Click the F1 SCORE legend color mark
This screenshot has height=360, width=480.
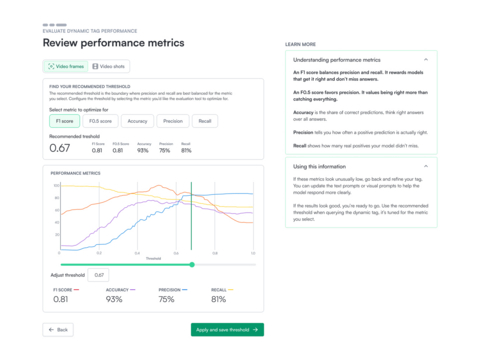(x=76, y=290)
